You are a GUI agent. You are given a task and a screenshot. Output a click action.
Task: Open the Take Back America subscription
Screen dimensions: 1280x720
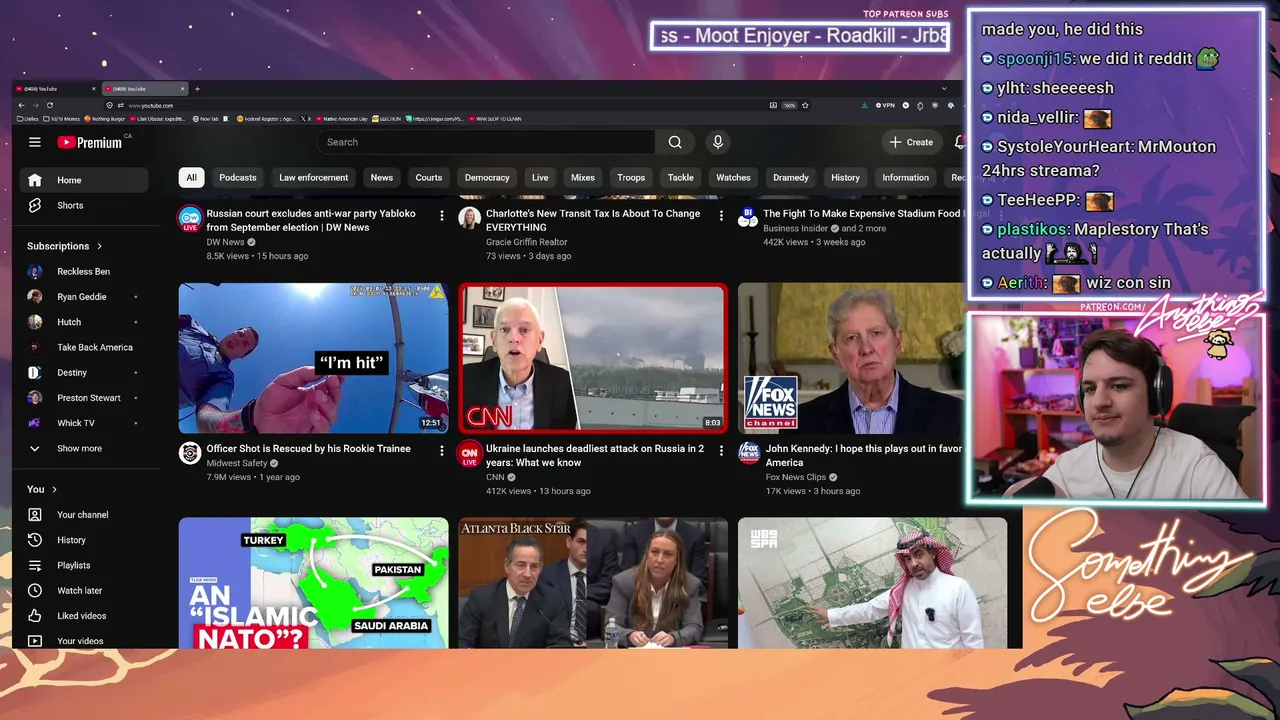(84, 347)
